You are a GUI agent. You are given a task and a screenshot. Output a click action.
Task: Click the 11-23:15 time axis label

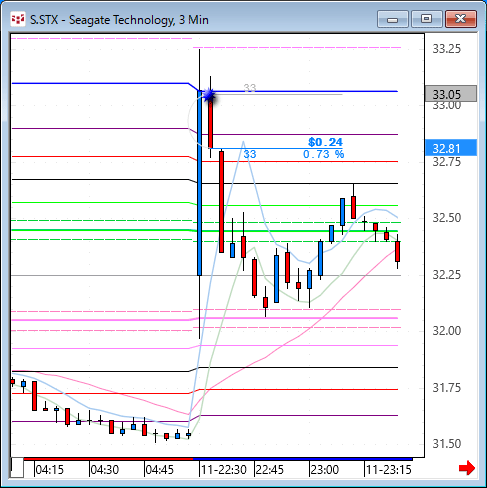click(x=389, y=470)
